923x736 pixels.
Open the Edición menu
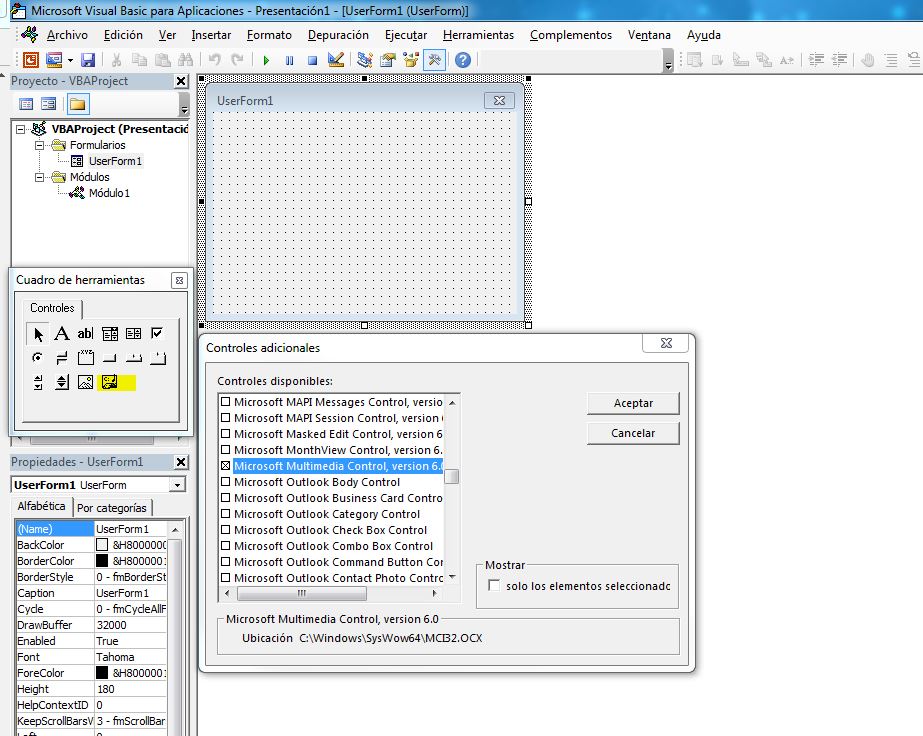click(x=123, y=35)
